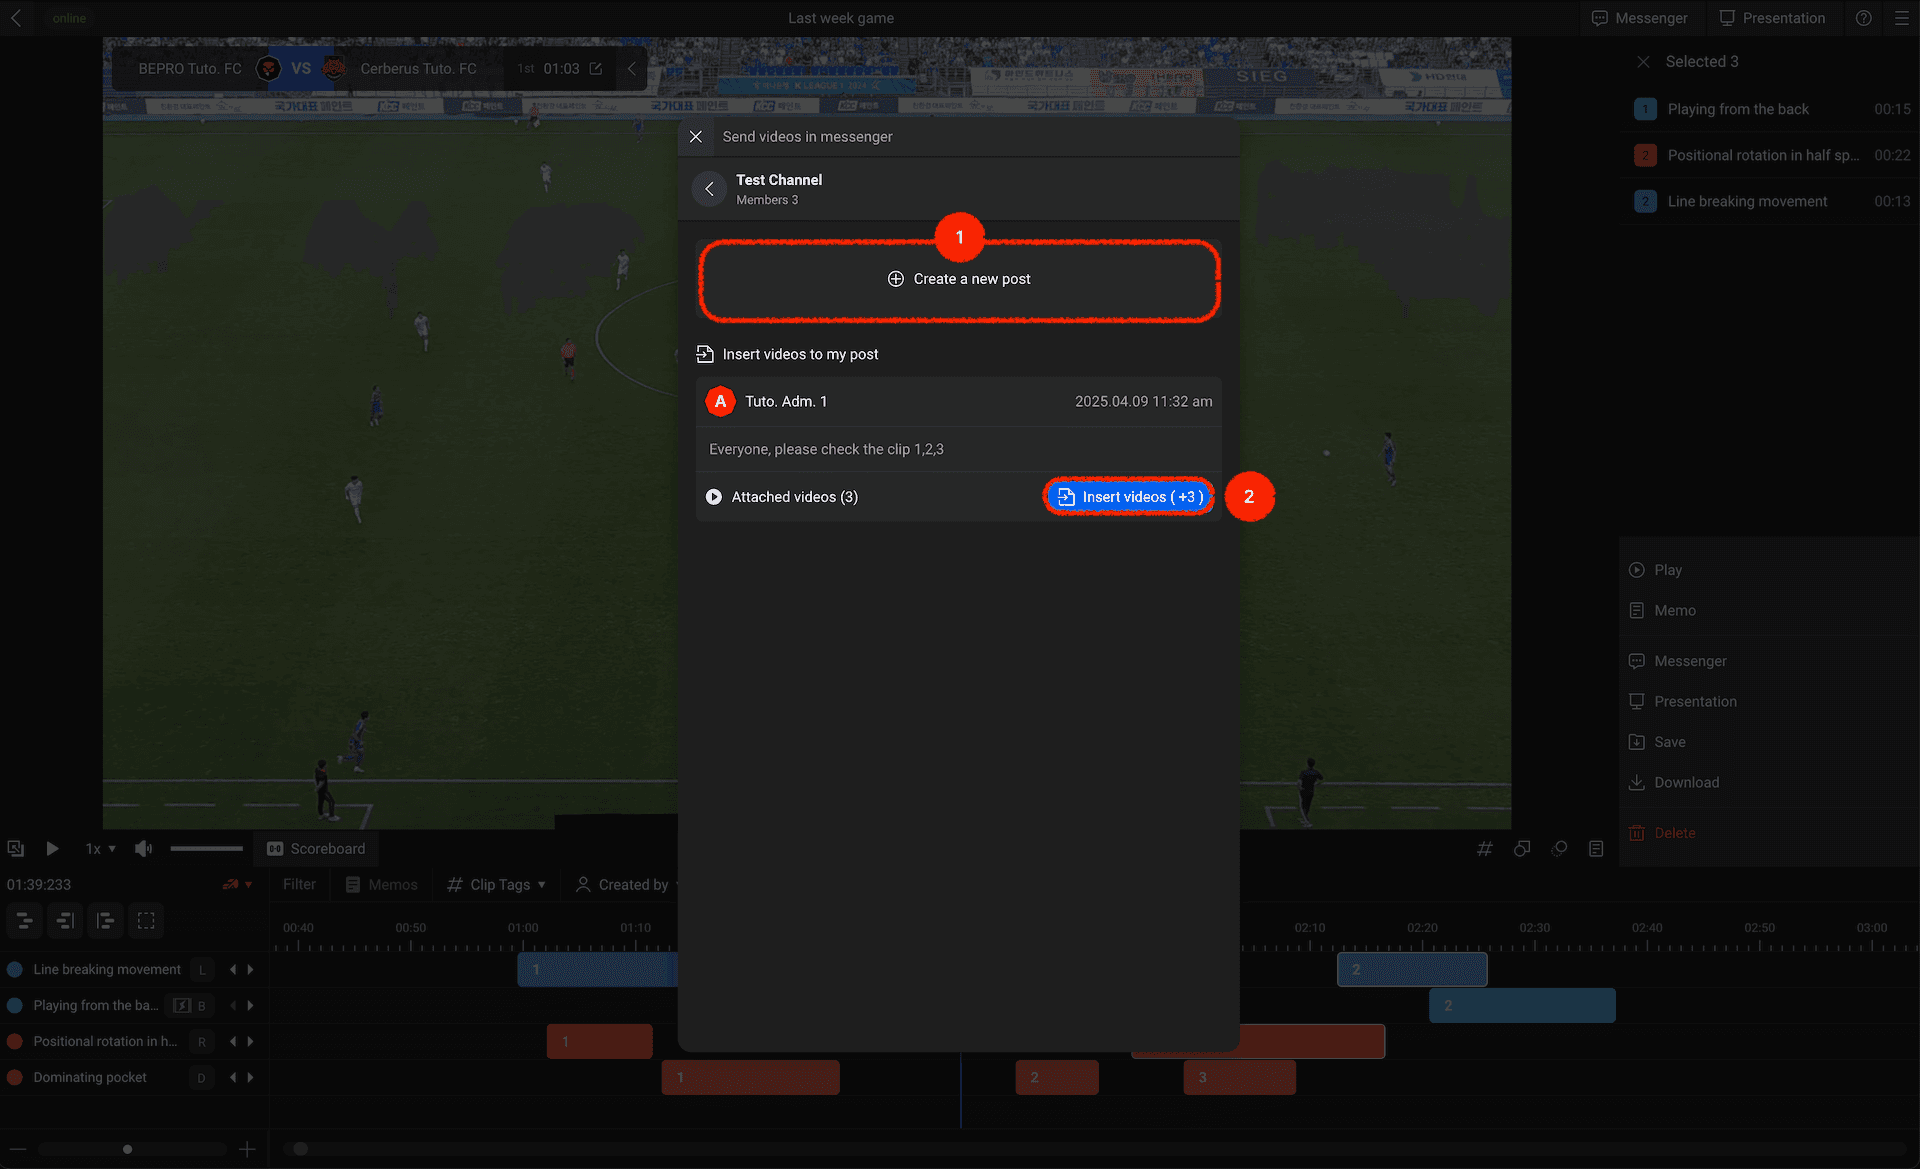Click the help question mark icon

(1864, 18)
